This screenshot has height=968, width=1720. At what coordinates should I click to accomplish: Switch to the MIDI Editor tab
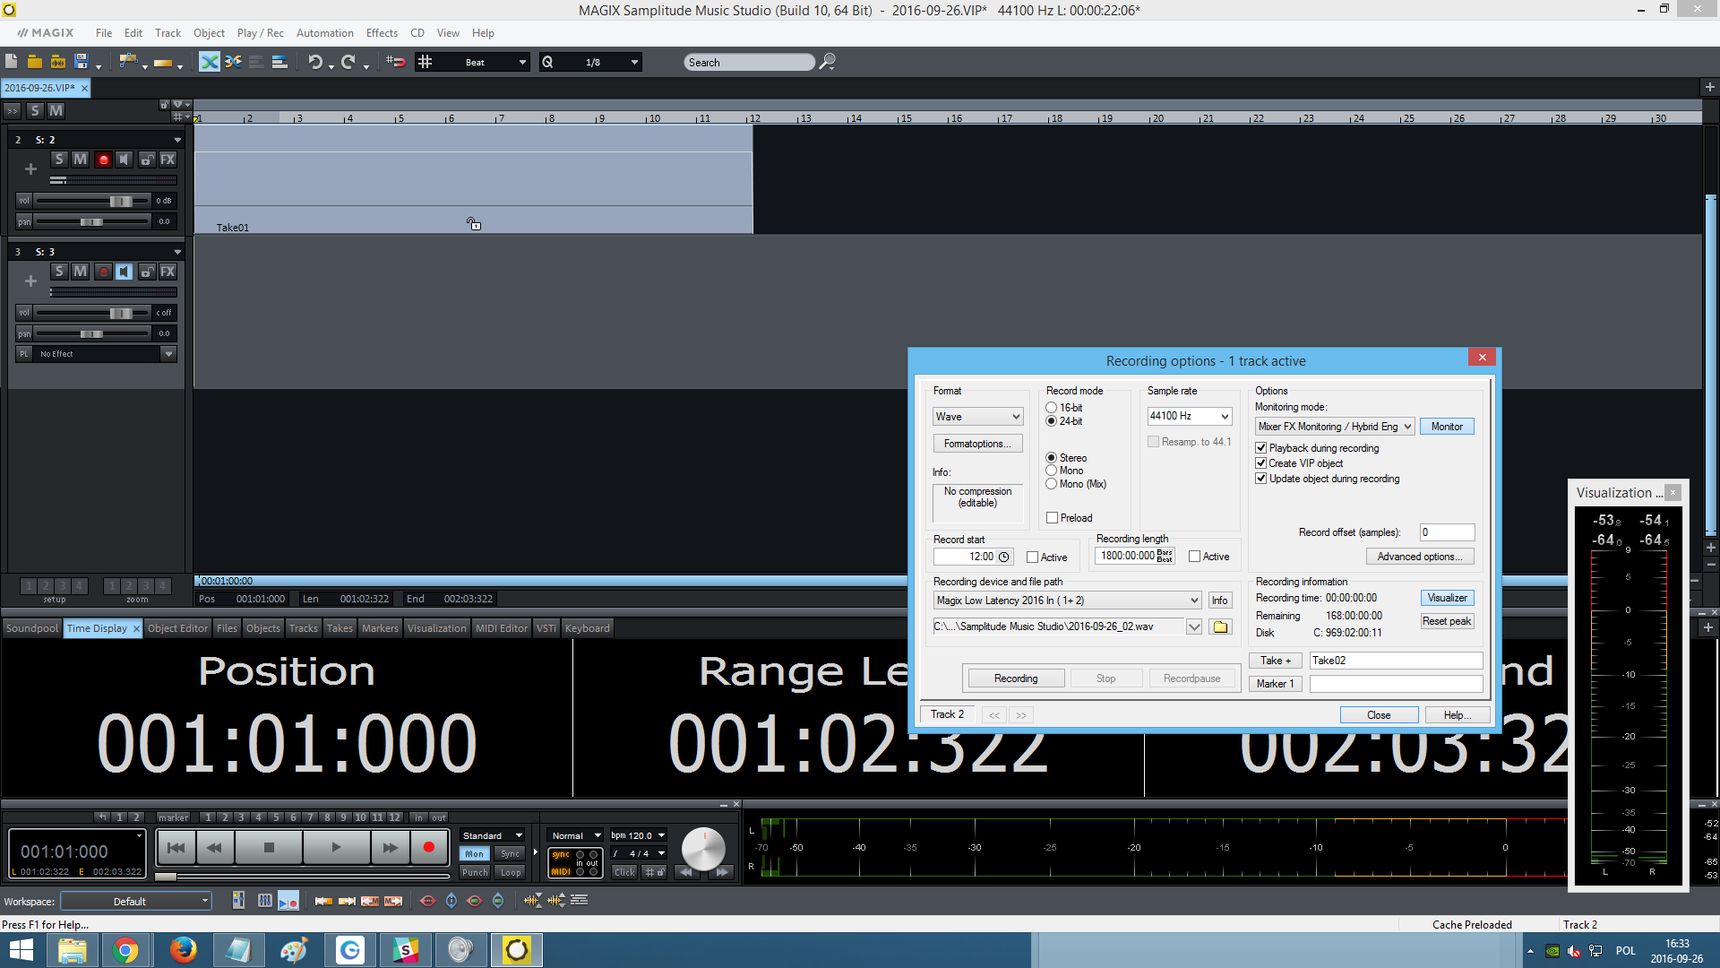pyautogui.click(x=501, y=628)
